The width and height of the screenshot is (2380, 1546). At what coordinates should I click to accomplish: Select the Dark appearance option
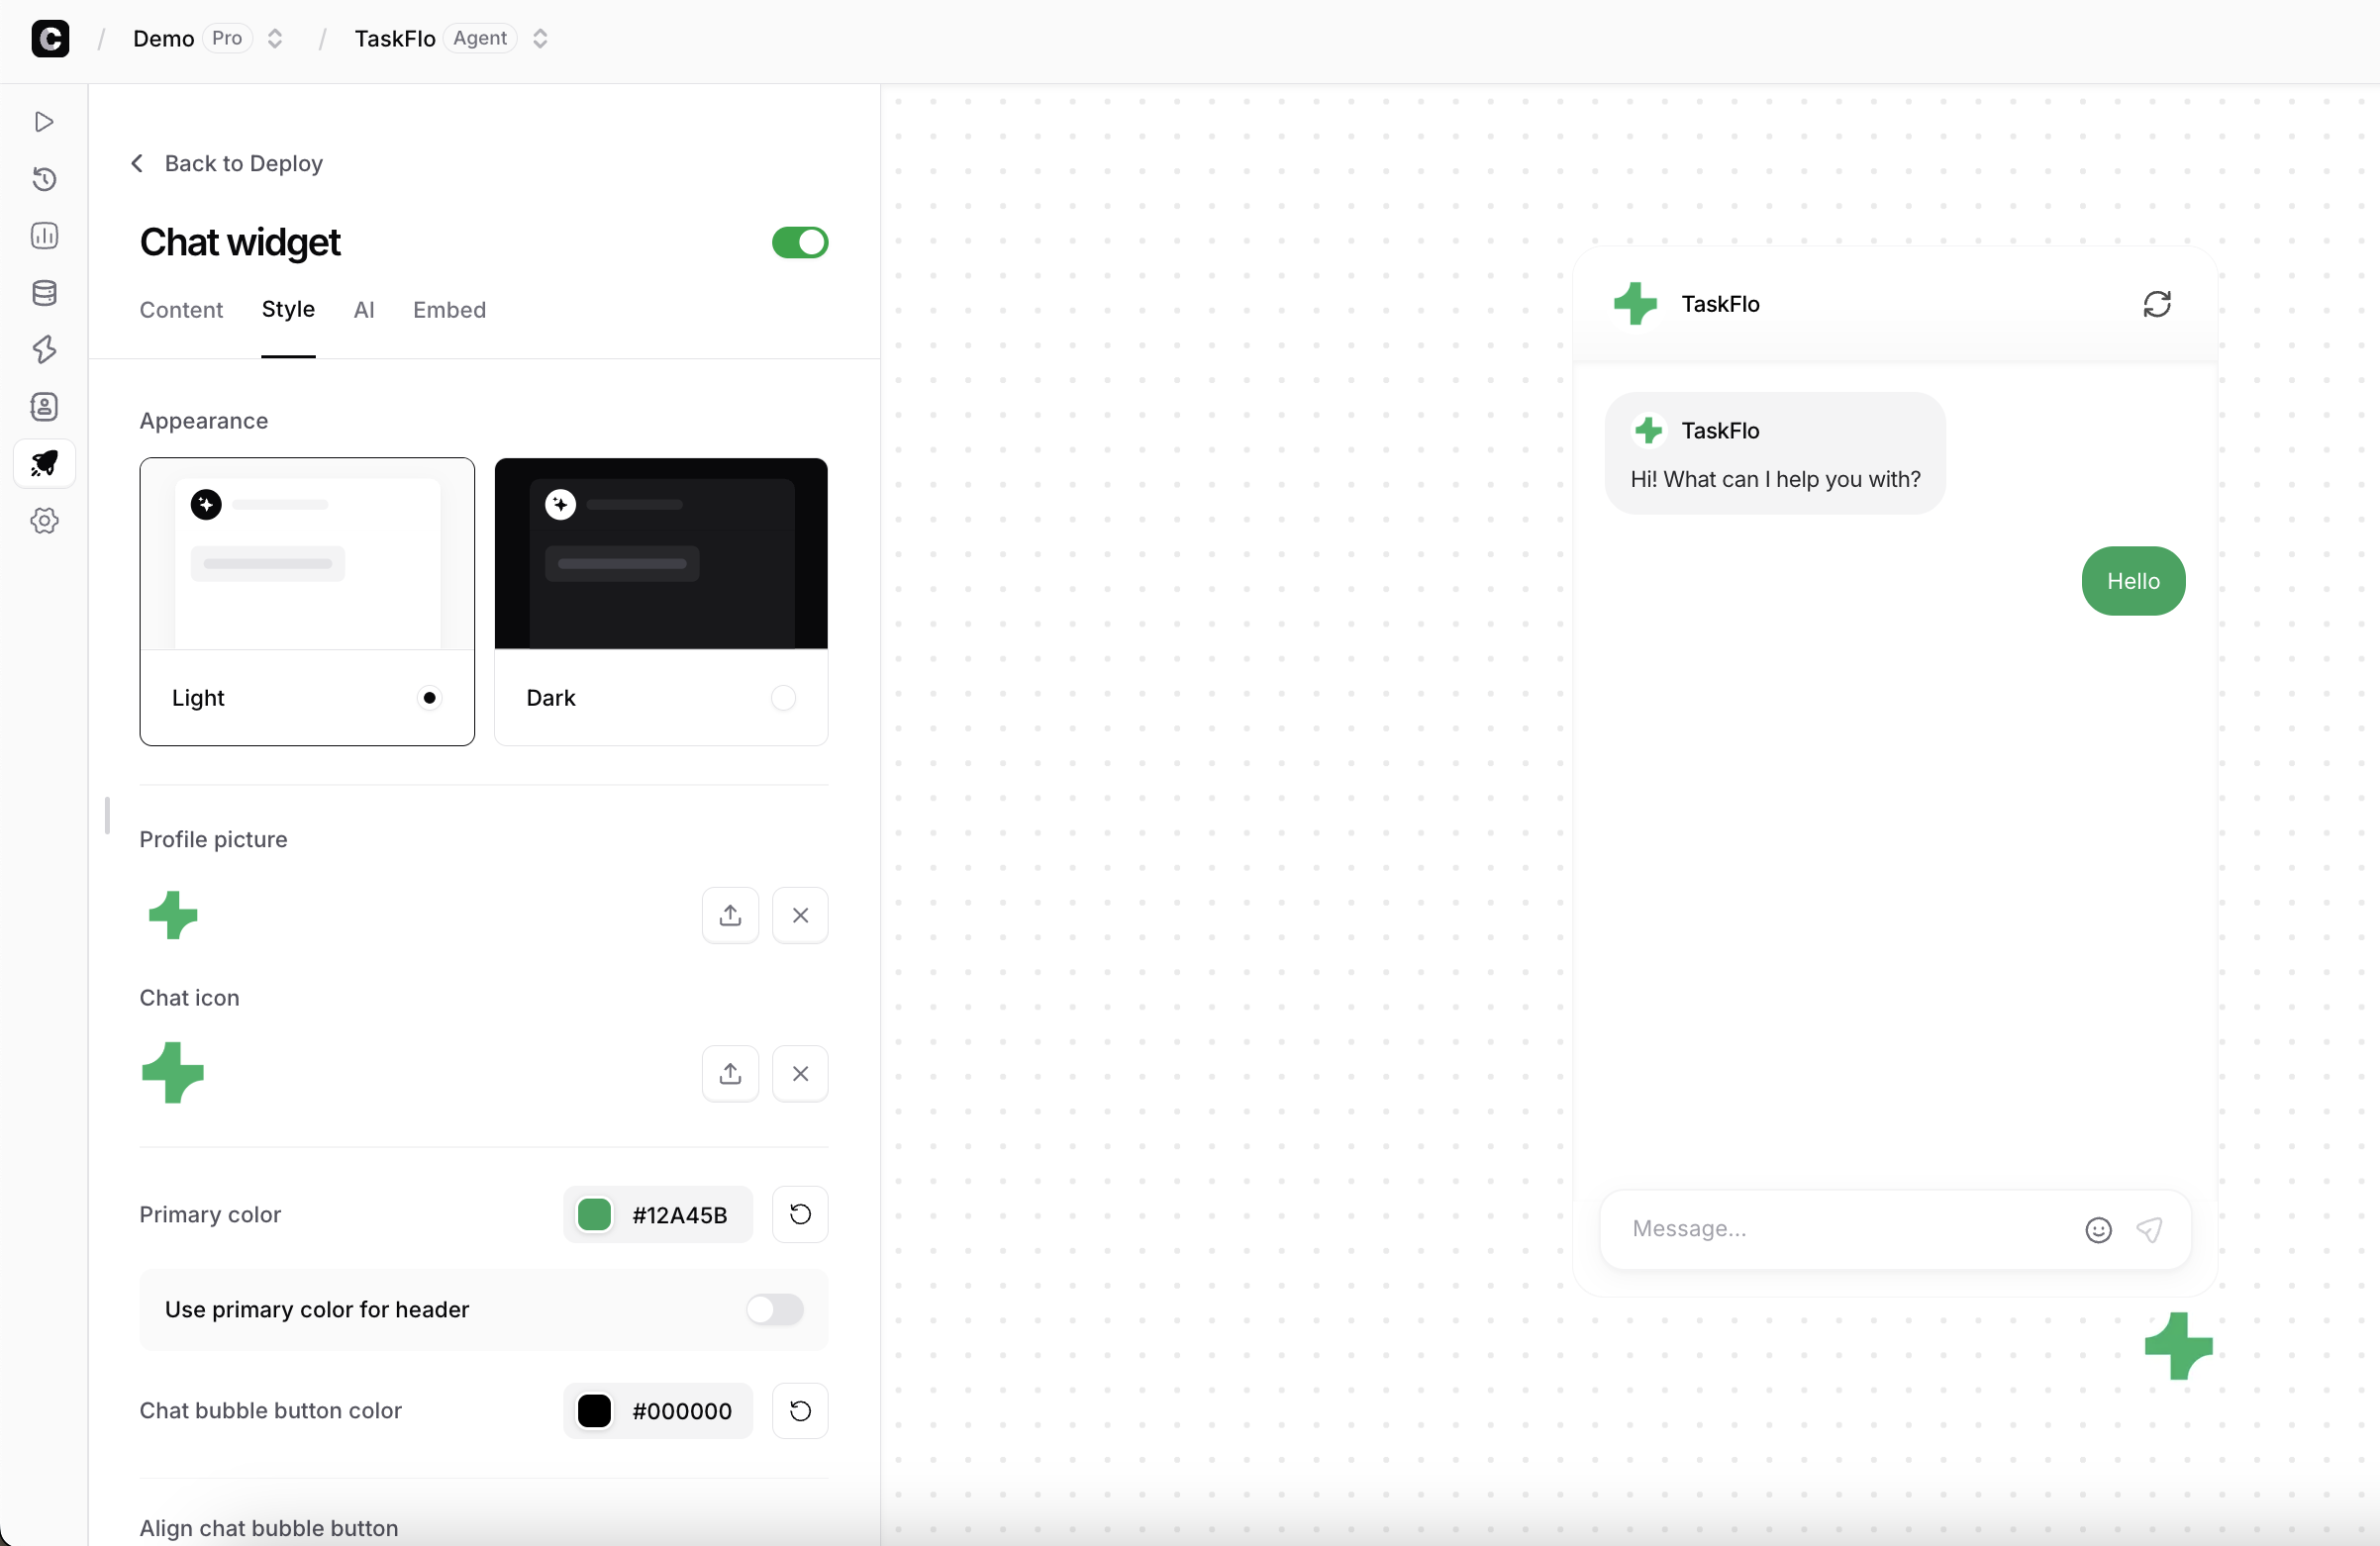coord(661,600)
